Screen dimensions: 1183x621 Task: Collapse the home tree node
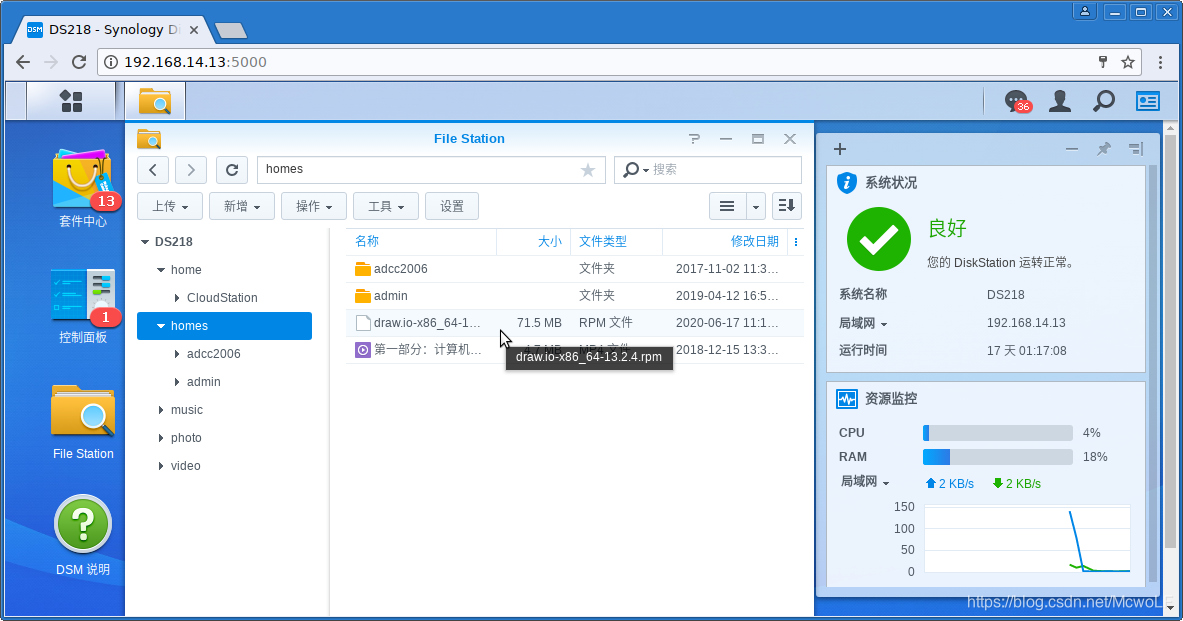click(160, 270)
